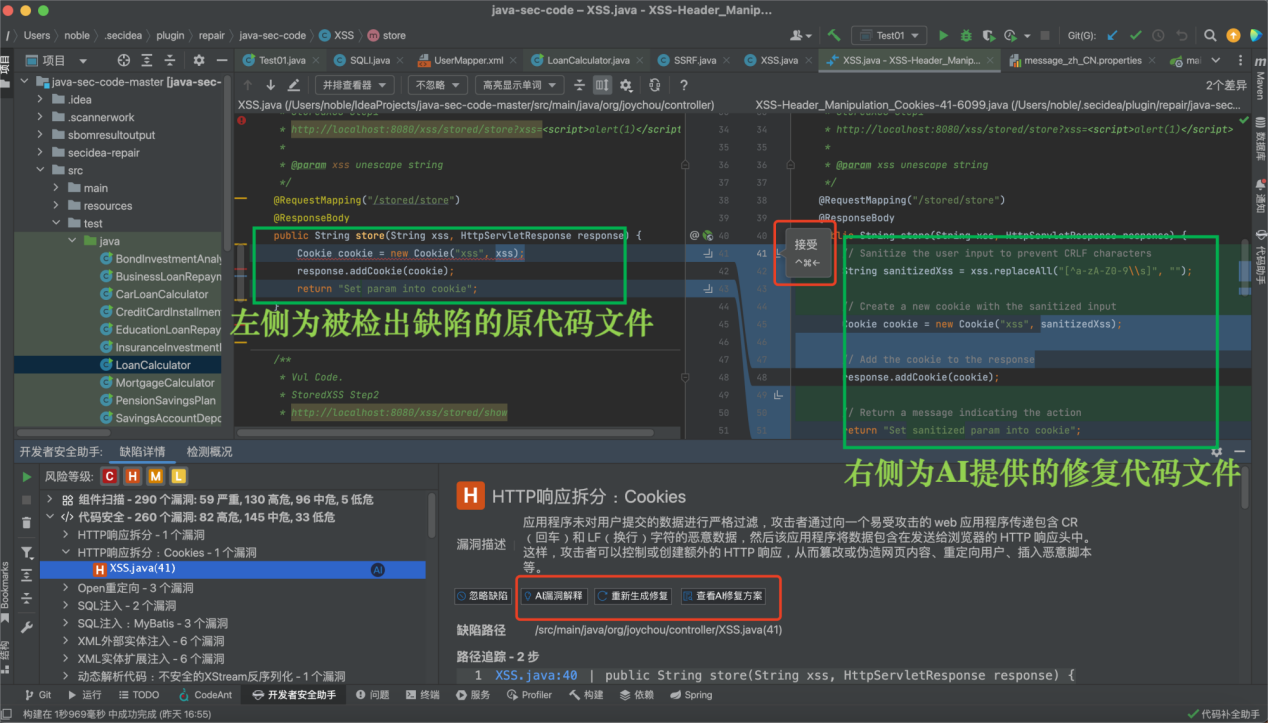Toggle critical risk level C filter
This screenshot has height=723, width=1268.
pyautogui.click(x=110, y=477)
